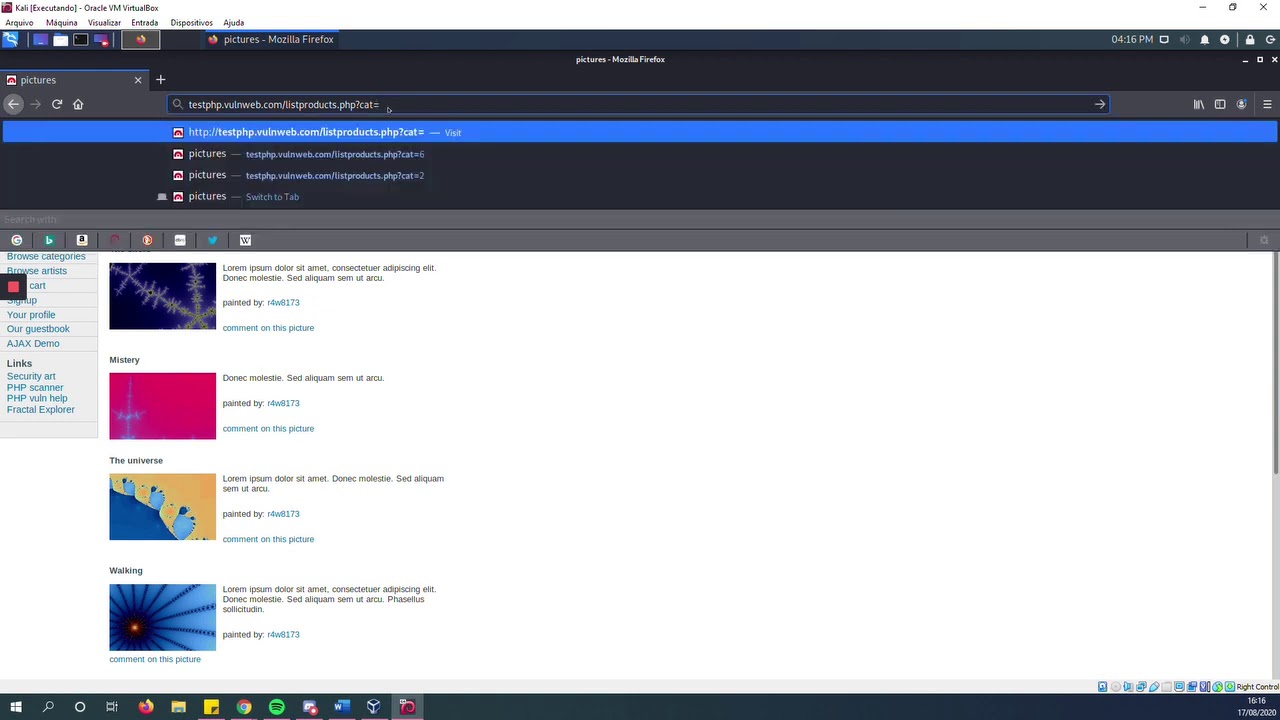Open AJAX Demo link

click(33, 343)
